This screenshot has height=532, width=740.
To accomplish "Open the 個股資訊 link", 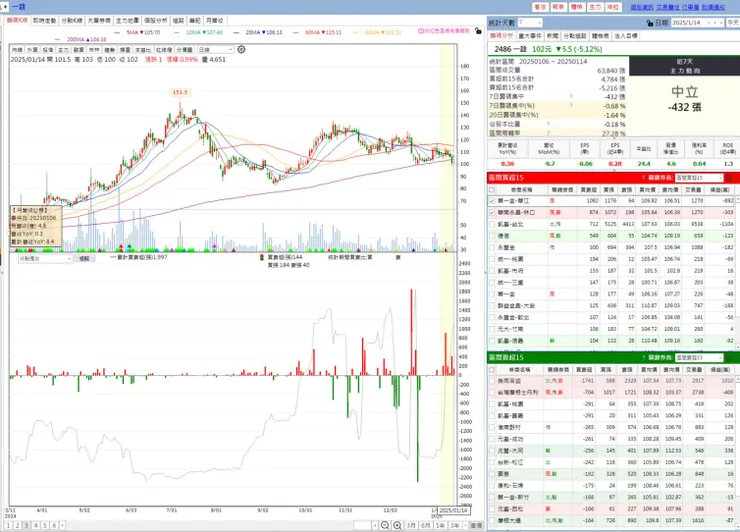I will tap(642, 7).
